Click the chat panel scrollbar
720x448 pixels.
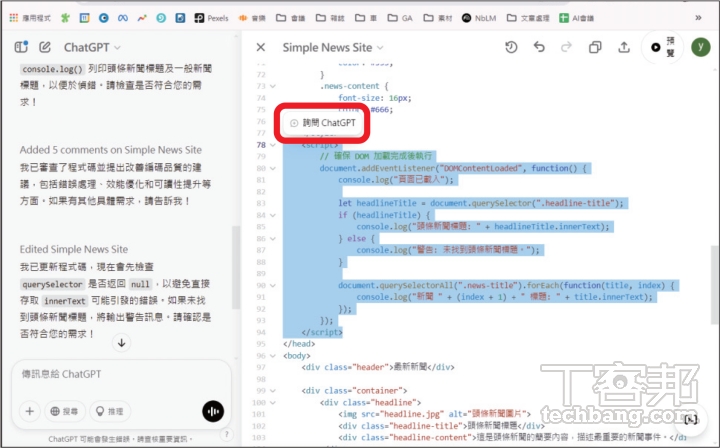[236, 267]
